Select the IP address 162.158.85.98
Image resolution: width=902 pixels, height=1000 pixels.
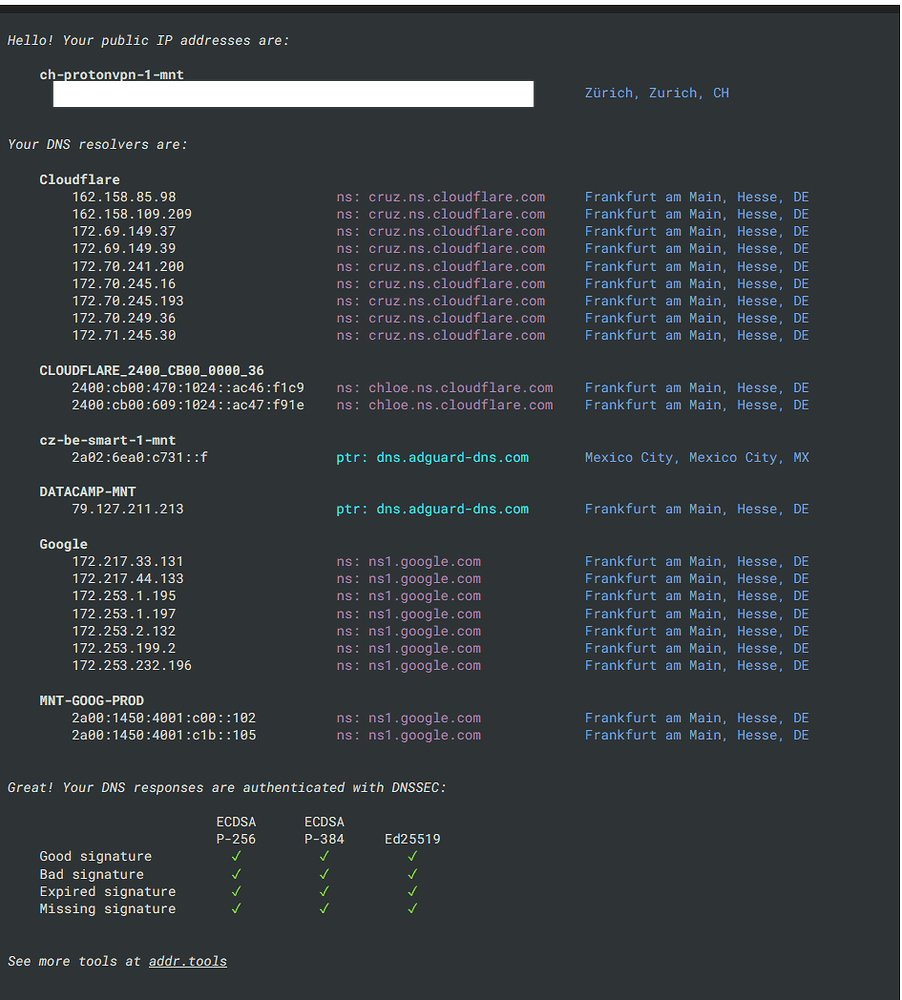[124, 197]
